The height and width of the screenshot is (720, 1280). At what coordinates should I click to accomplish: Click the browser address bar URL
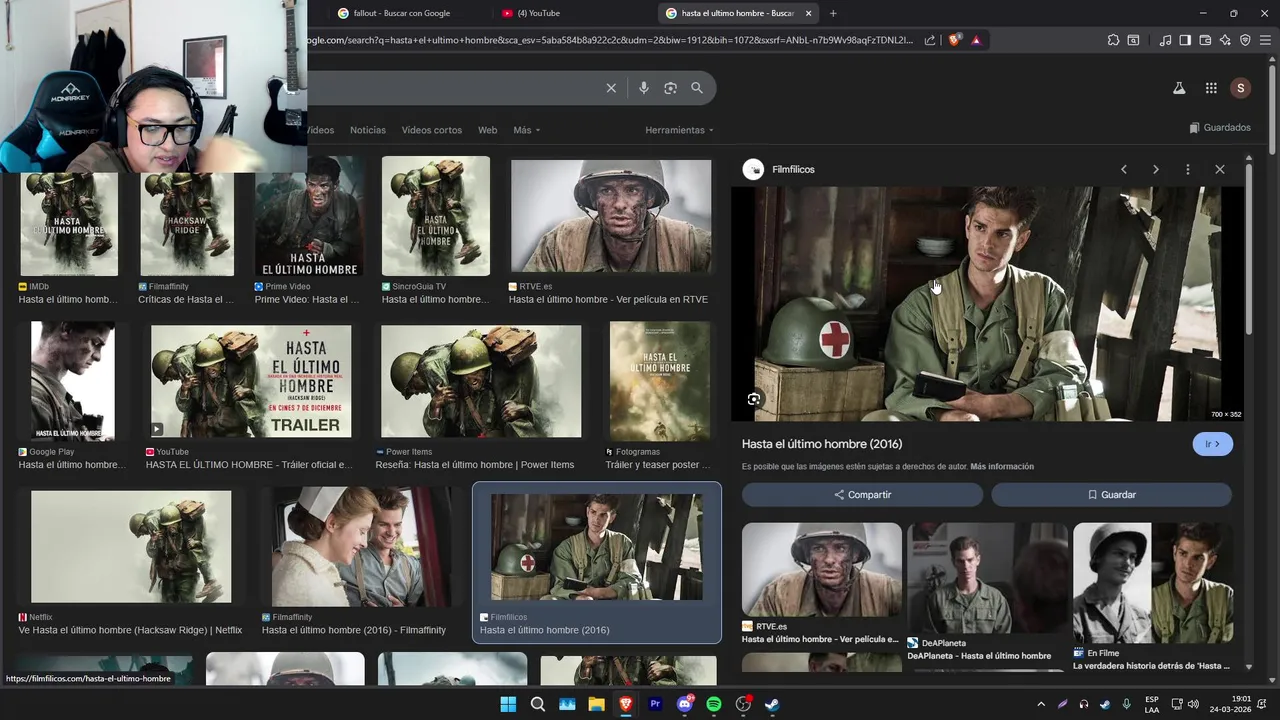[x=610, y=40]
